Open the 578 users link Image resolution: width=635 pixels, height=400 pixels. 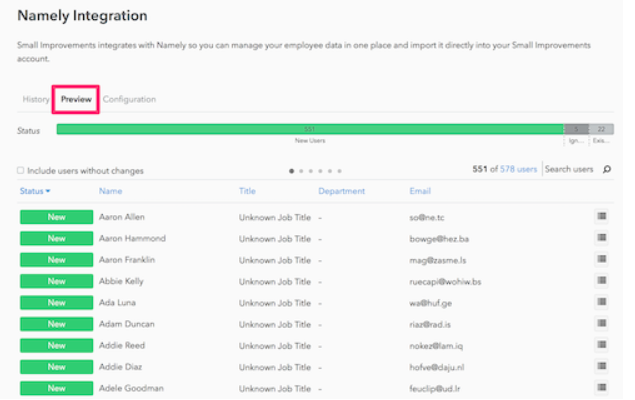(x=518, y=169)
